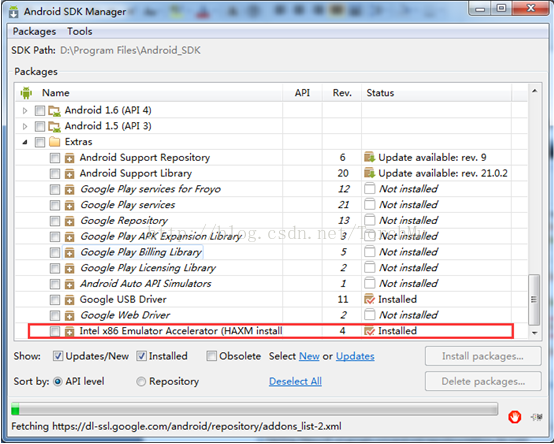
Task: Toggle the Updates/New filter checkbox
Action: click(x=58, y=356)
